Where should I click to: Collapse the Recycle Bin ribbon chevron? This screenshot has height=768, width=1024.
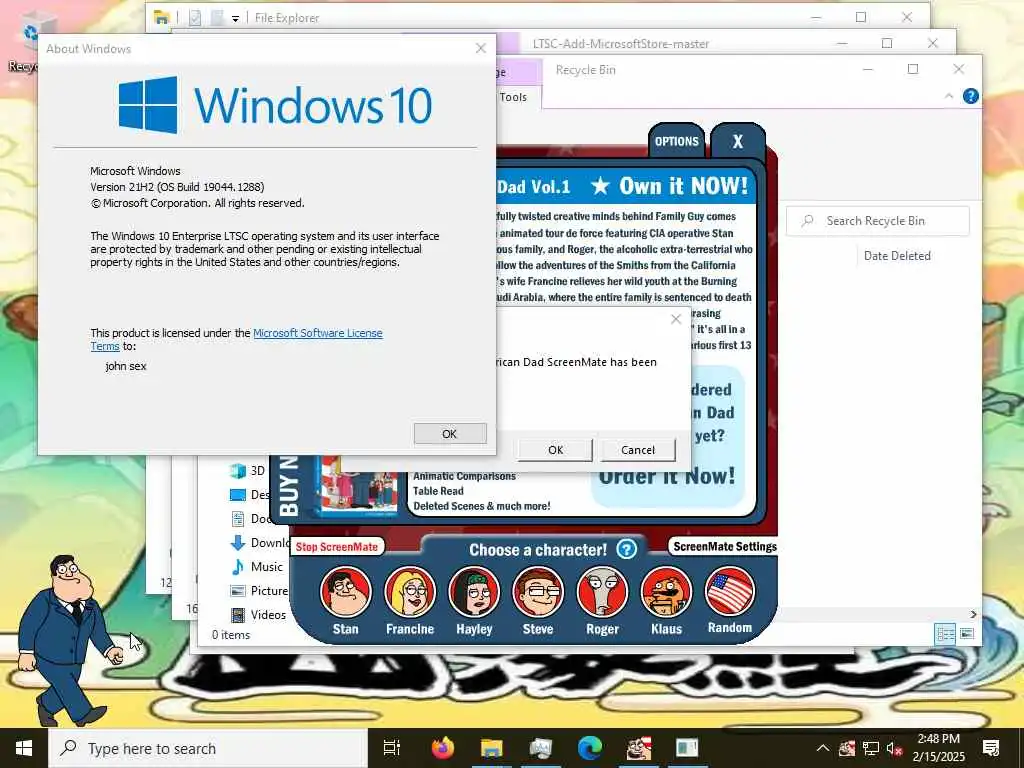948,96
